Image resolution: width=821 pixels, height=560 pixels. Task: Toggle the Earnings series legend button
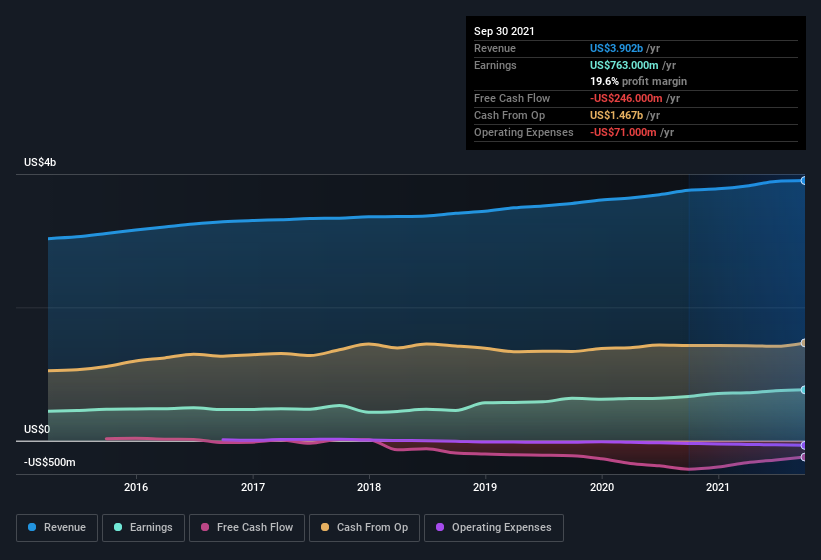click(x=143, y=528)
